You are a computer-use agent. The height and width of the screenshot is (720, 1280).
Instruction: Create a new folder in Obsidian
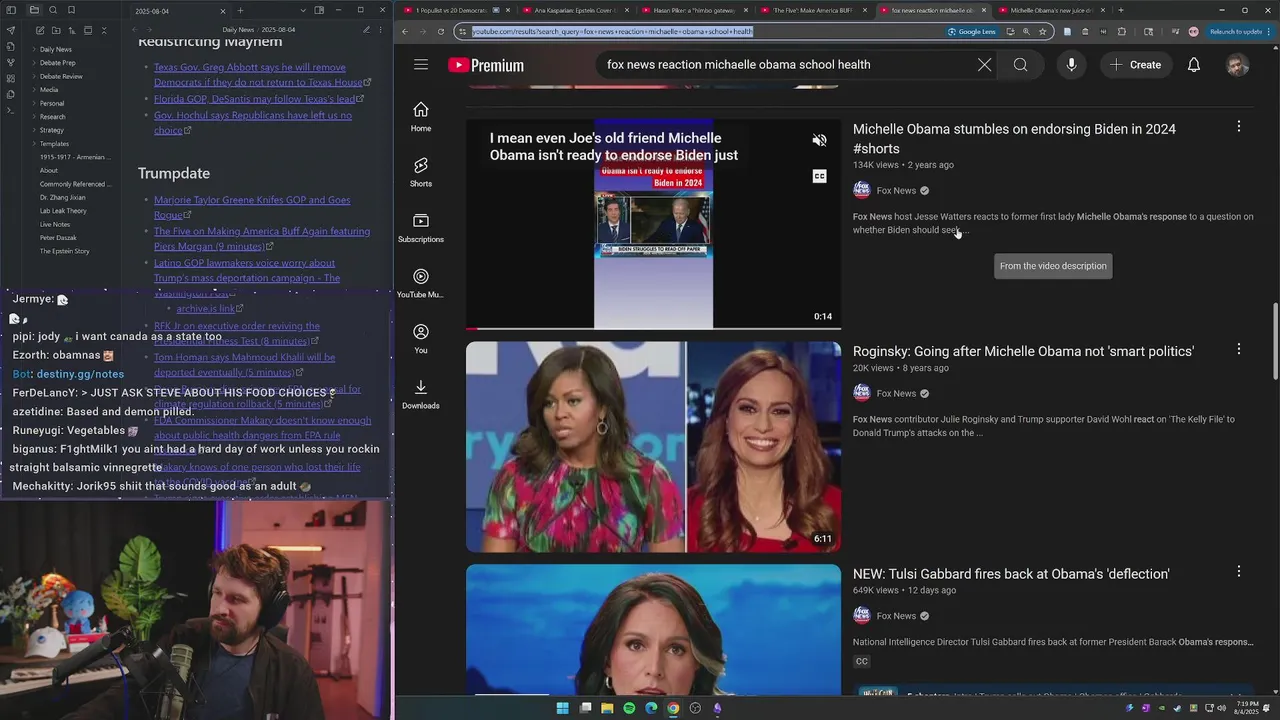point(55,30)
